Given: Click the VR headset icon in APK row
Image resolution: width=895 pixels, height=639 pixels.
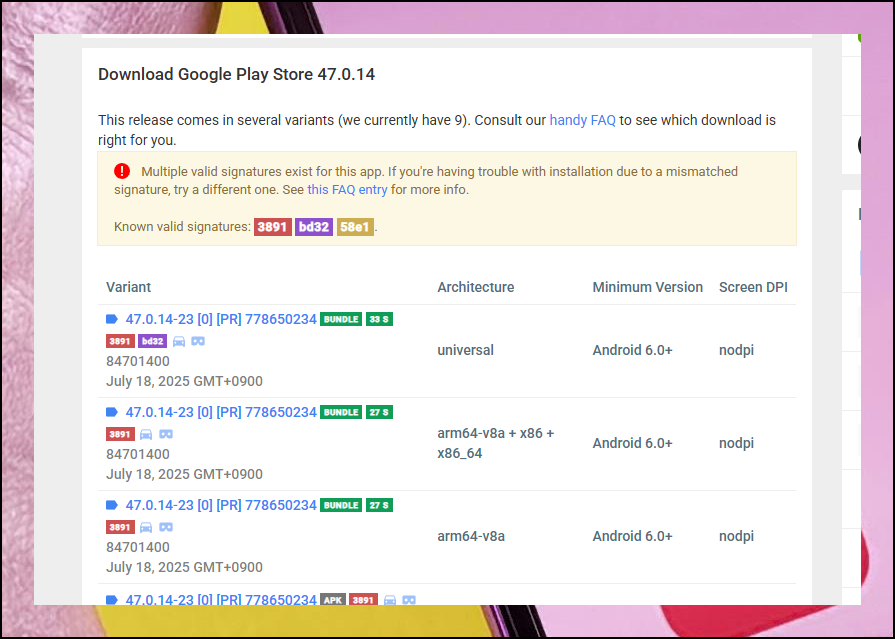Looking at the screenshot, I should click(409, 600).
